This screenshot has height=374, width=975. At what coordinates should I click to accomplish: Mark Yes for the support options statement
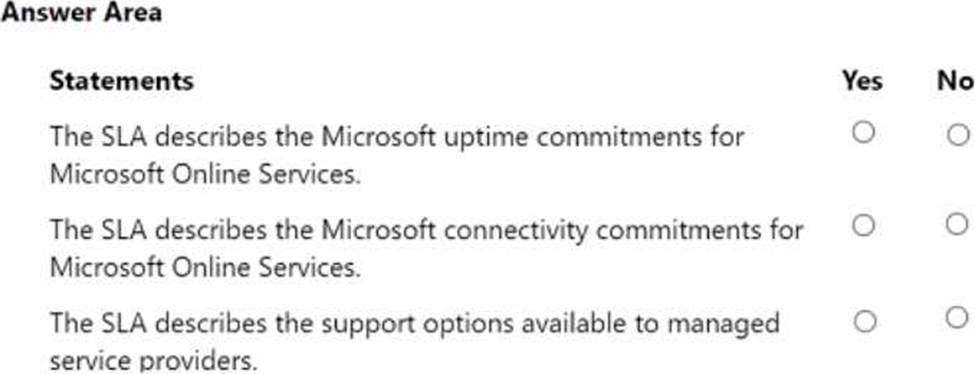pos(864,322)
